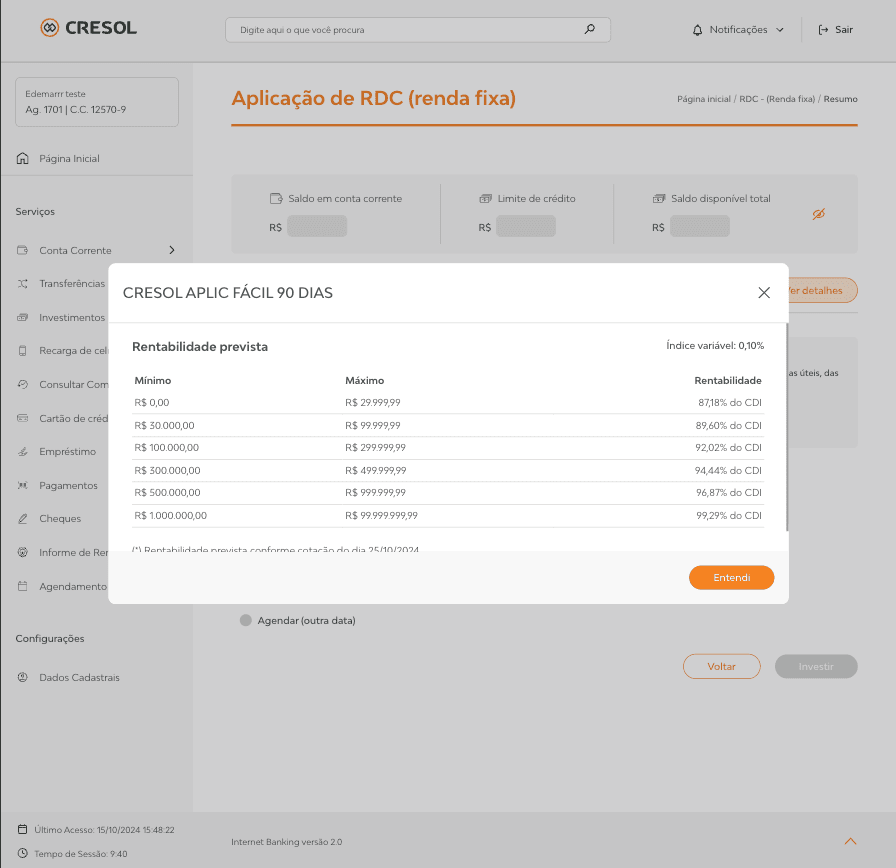This screenshot has height=868, width=896.
Task: Click the Informe de Rendimentos icon
Action: point(22,552)
